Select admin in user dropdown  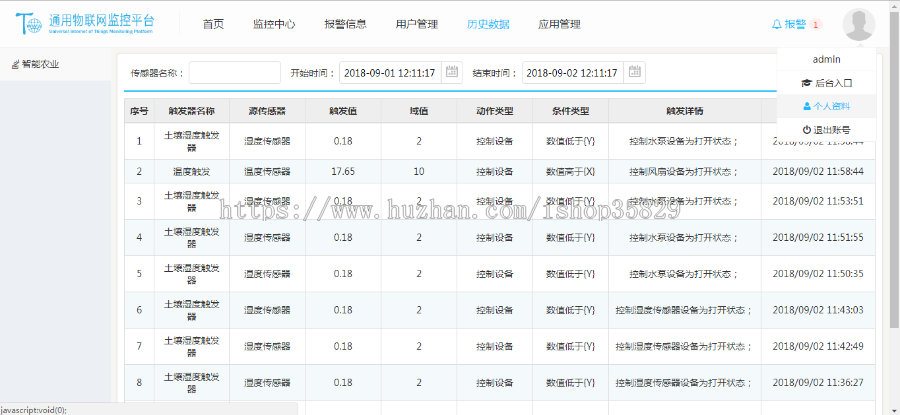tap(827, 59)
